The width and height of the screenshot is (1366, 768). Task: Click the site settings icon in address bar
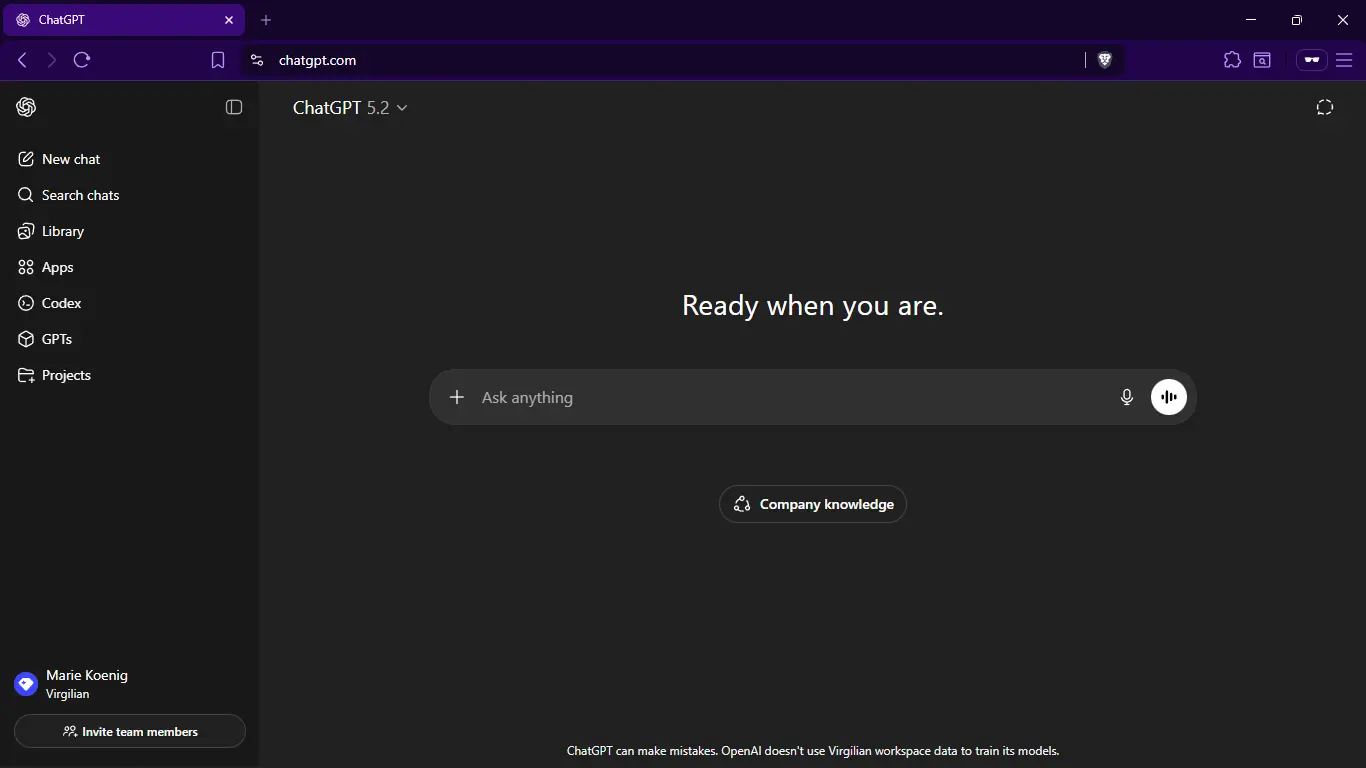257,60
